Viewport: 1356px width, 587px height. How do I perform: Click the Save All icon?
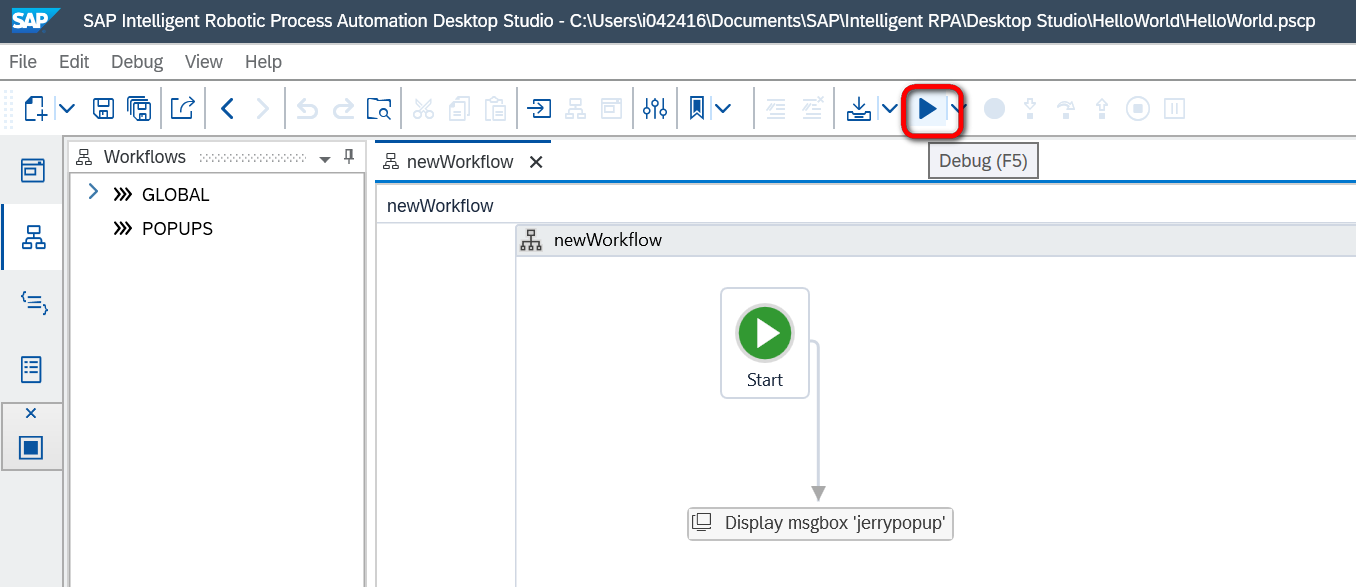pyautogui.click(x=139, y=108)
